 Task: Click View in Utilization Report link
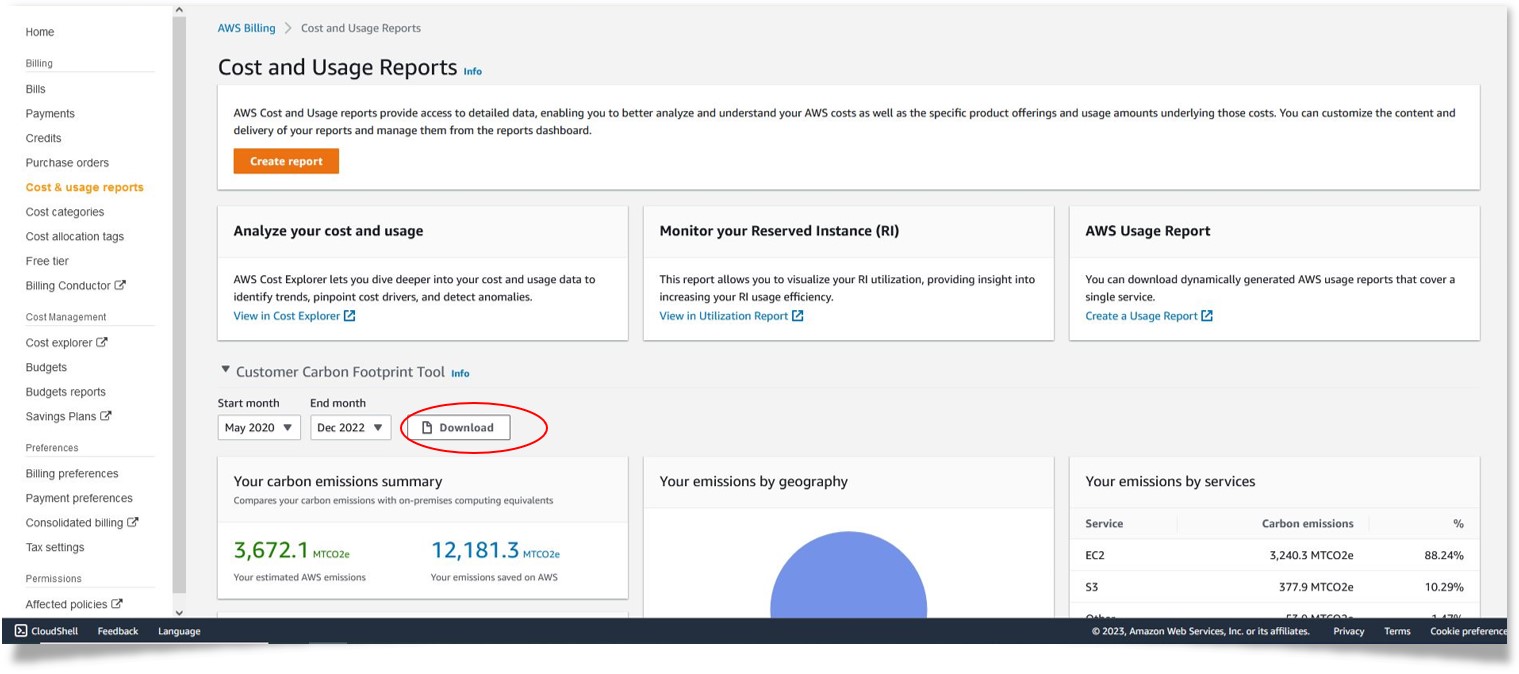point(724,316)
